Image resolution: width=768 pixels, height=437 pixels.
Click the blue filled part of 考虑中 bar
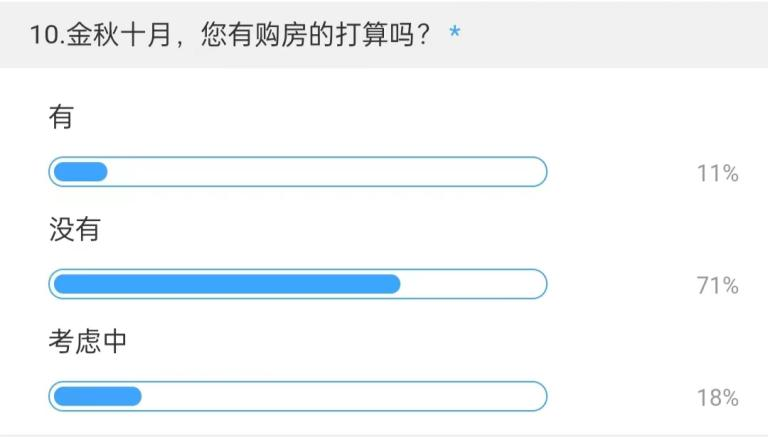(97, 396)
